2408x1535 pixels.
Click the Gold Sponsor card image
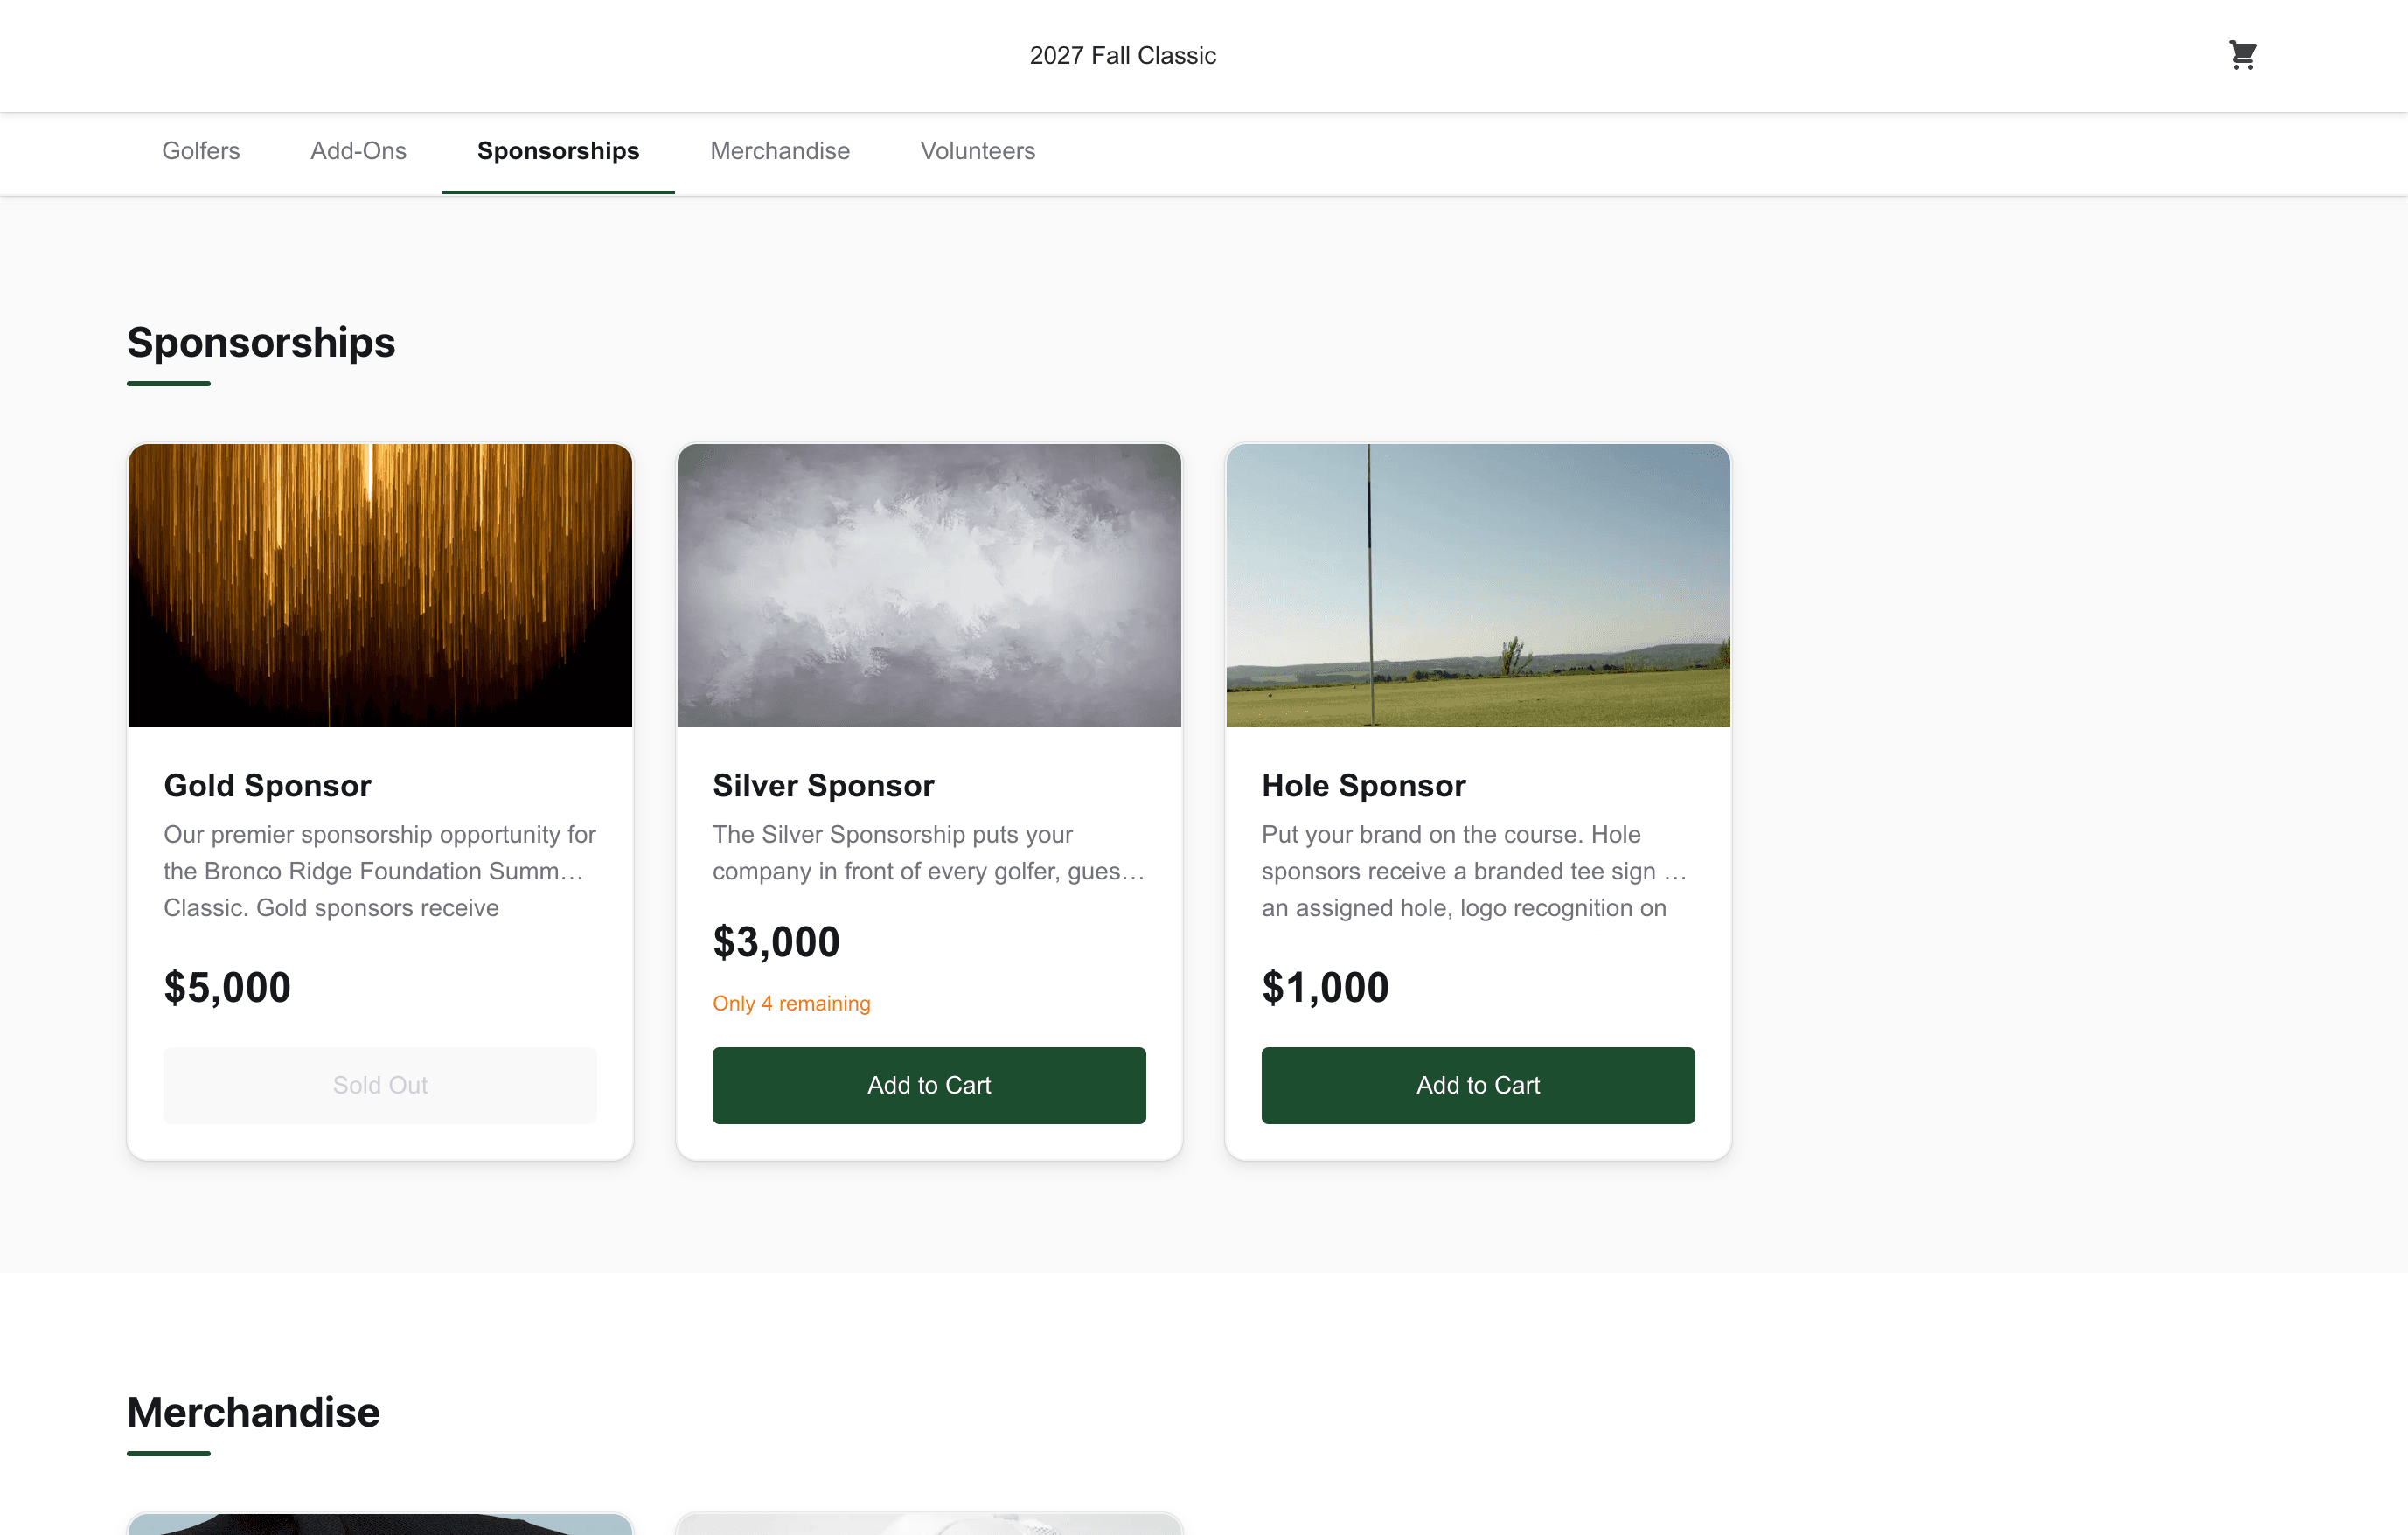coord(380,585)
